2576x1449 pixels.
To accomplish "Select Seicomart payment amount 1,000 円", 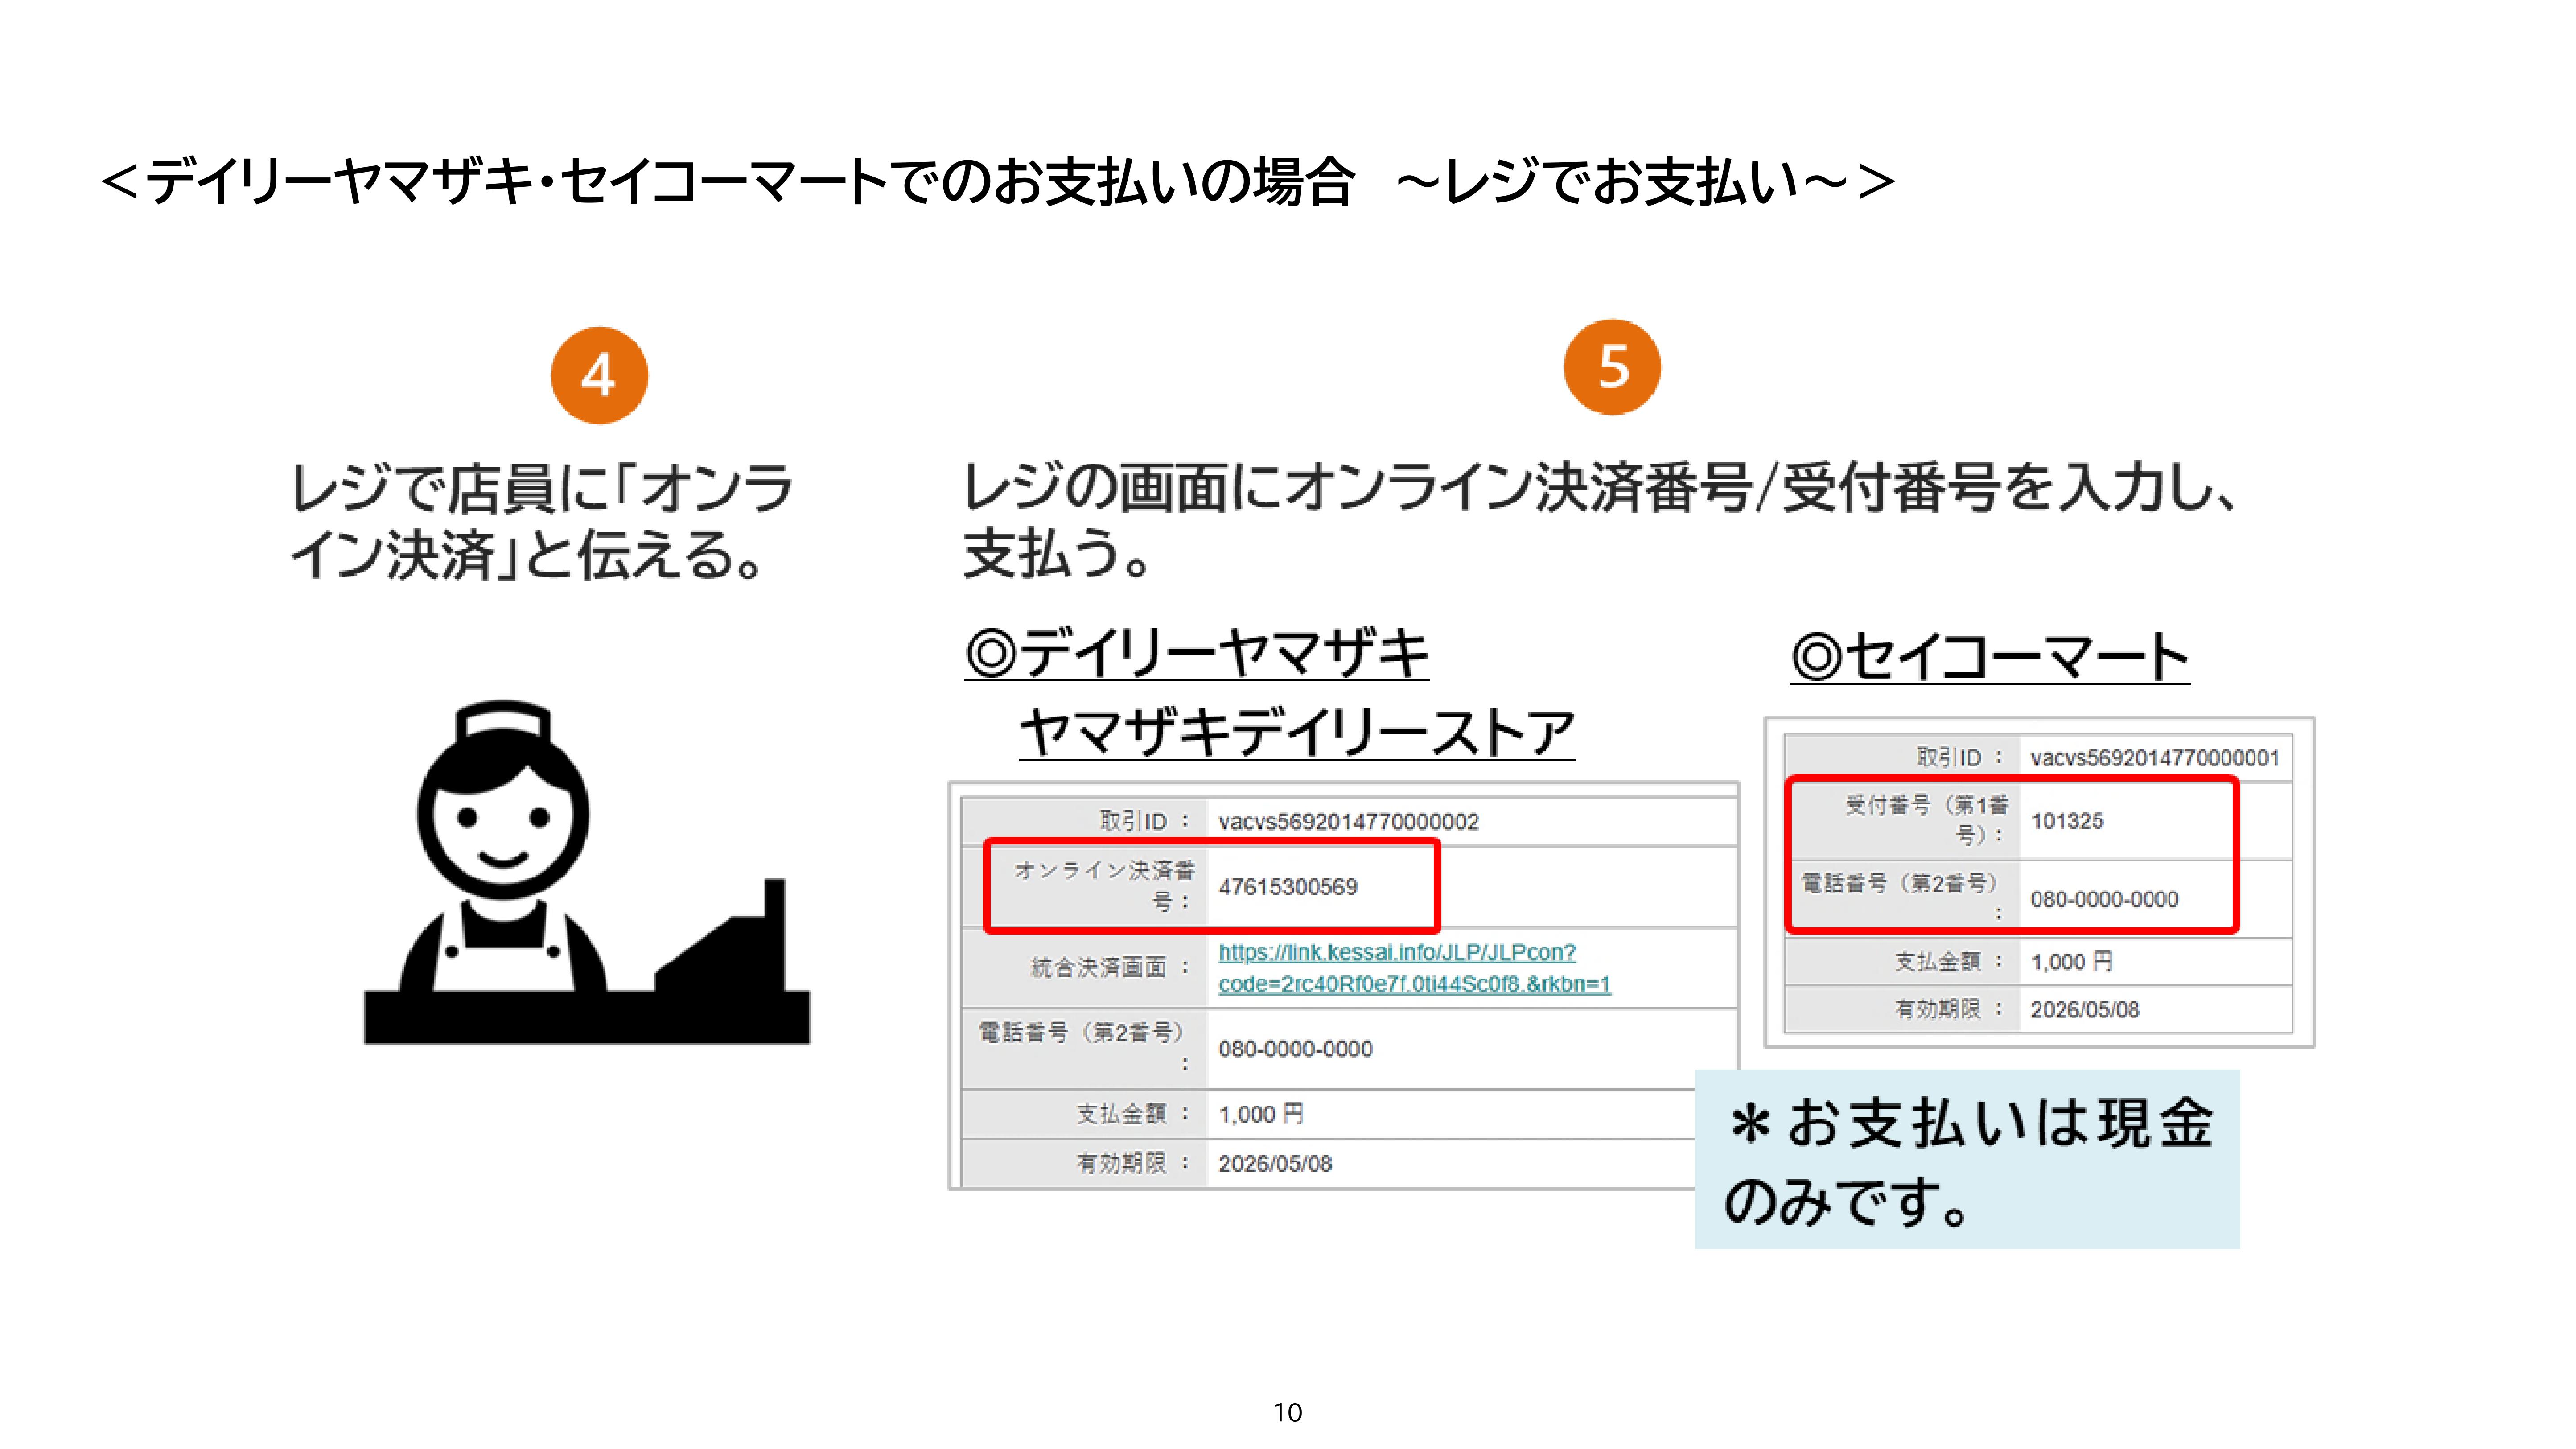I will [x=2071, y=962].
